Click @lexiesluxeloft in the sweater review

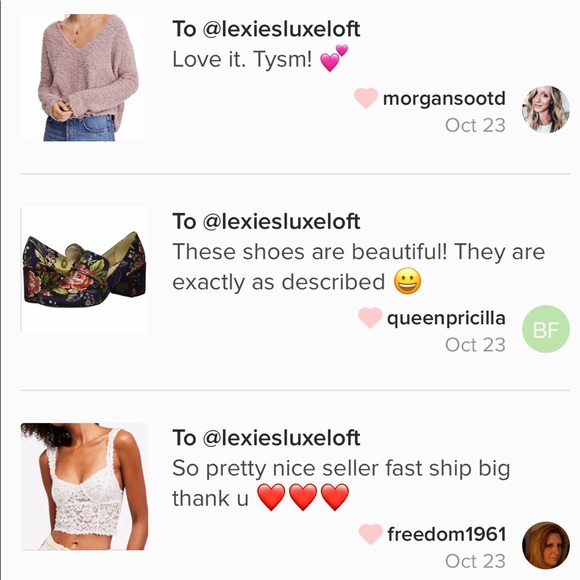tap(281, 29)
